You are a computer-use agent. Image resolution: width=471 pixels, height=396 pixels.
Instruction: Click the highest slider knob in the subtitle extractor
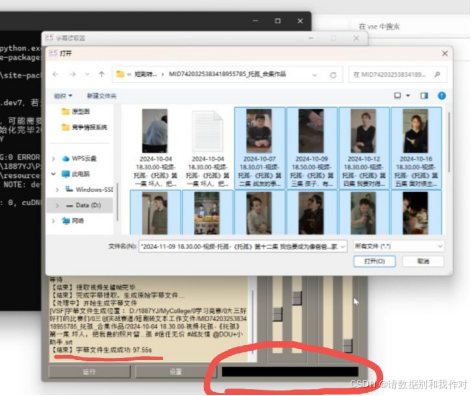297,298
